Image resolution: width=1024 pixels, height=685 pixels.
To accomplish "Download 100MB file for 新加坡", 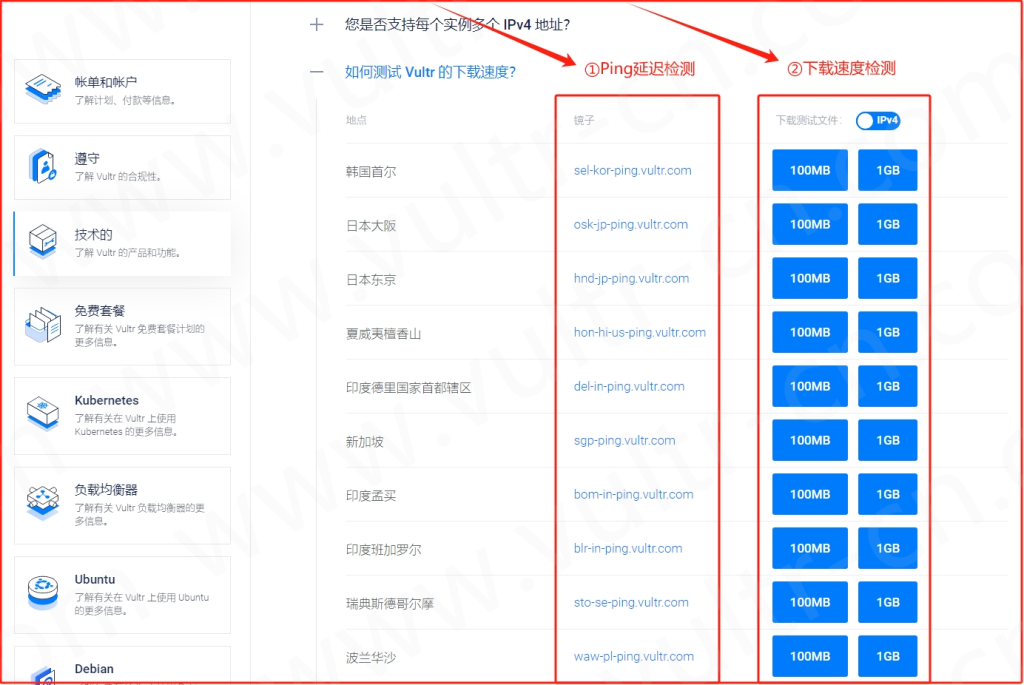I will (810, 441).
